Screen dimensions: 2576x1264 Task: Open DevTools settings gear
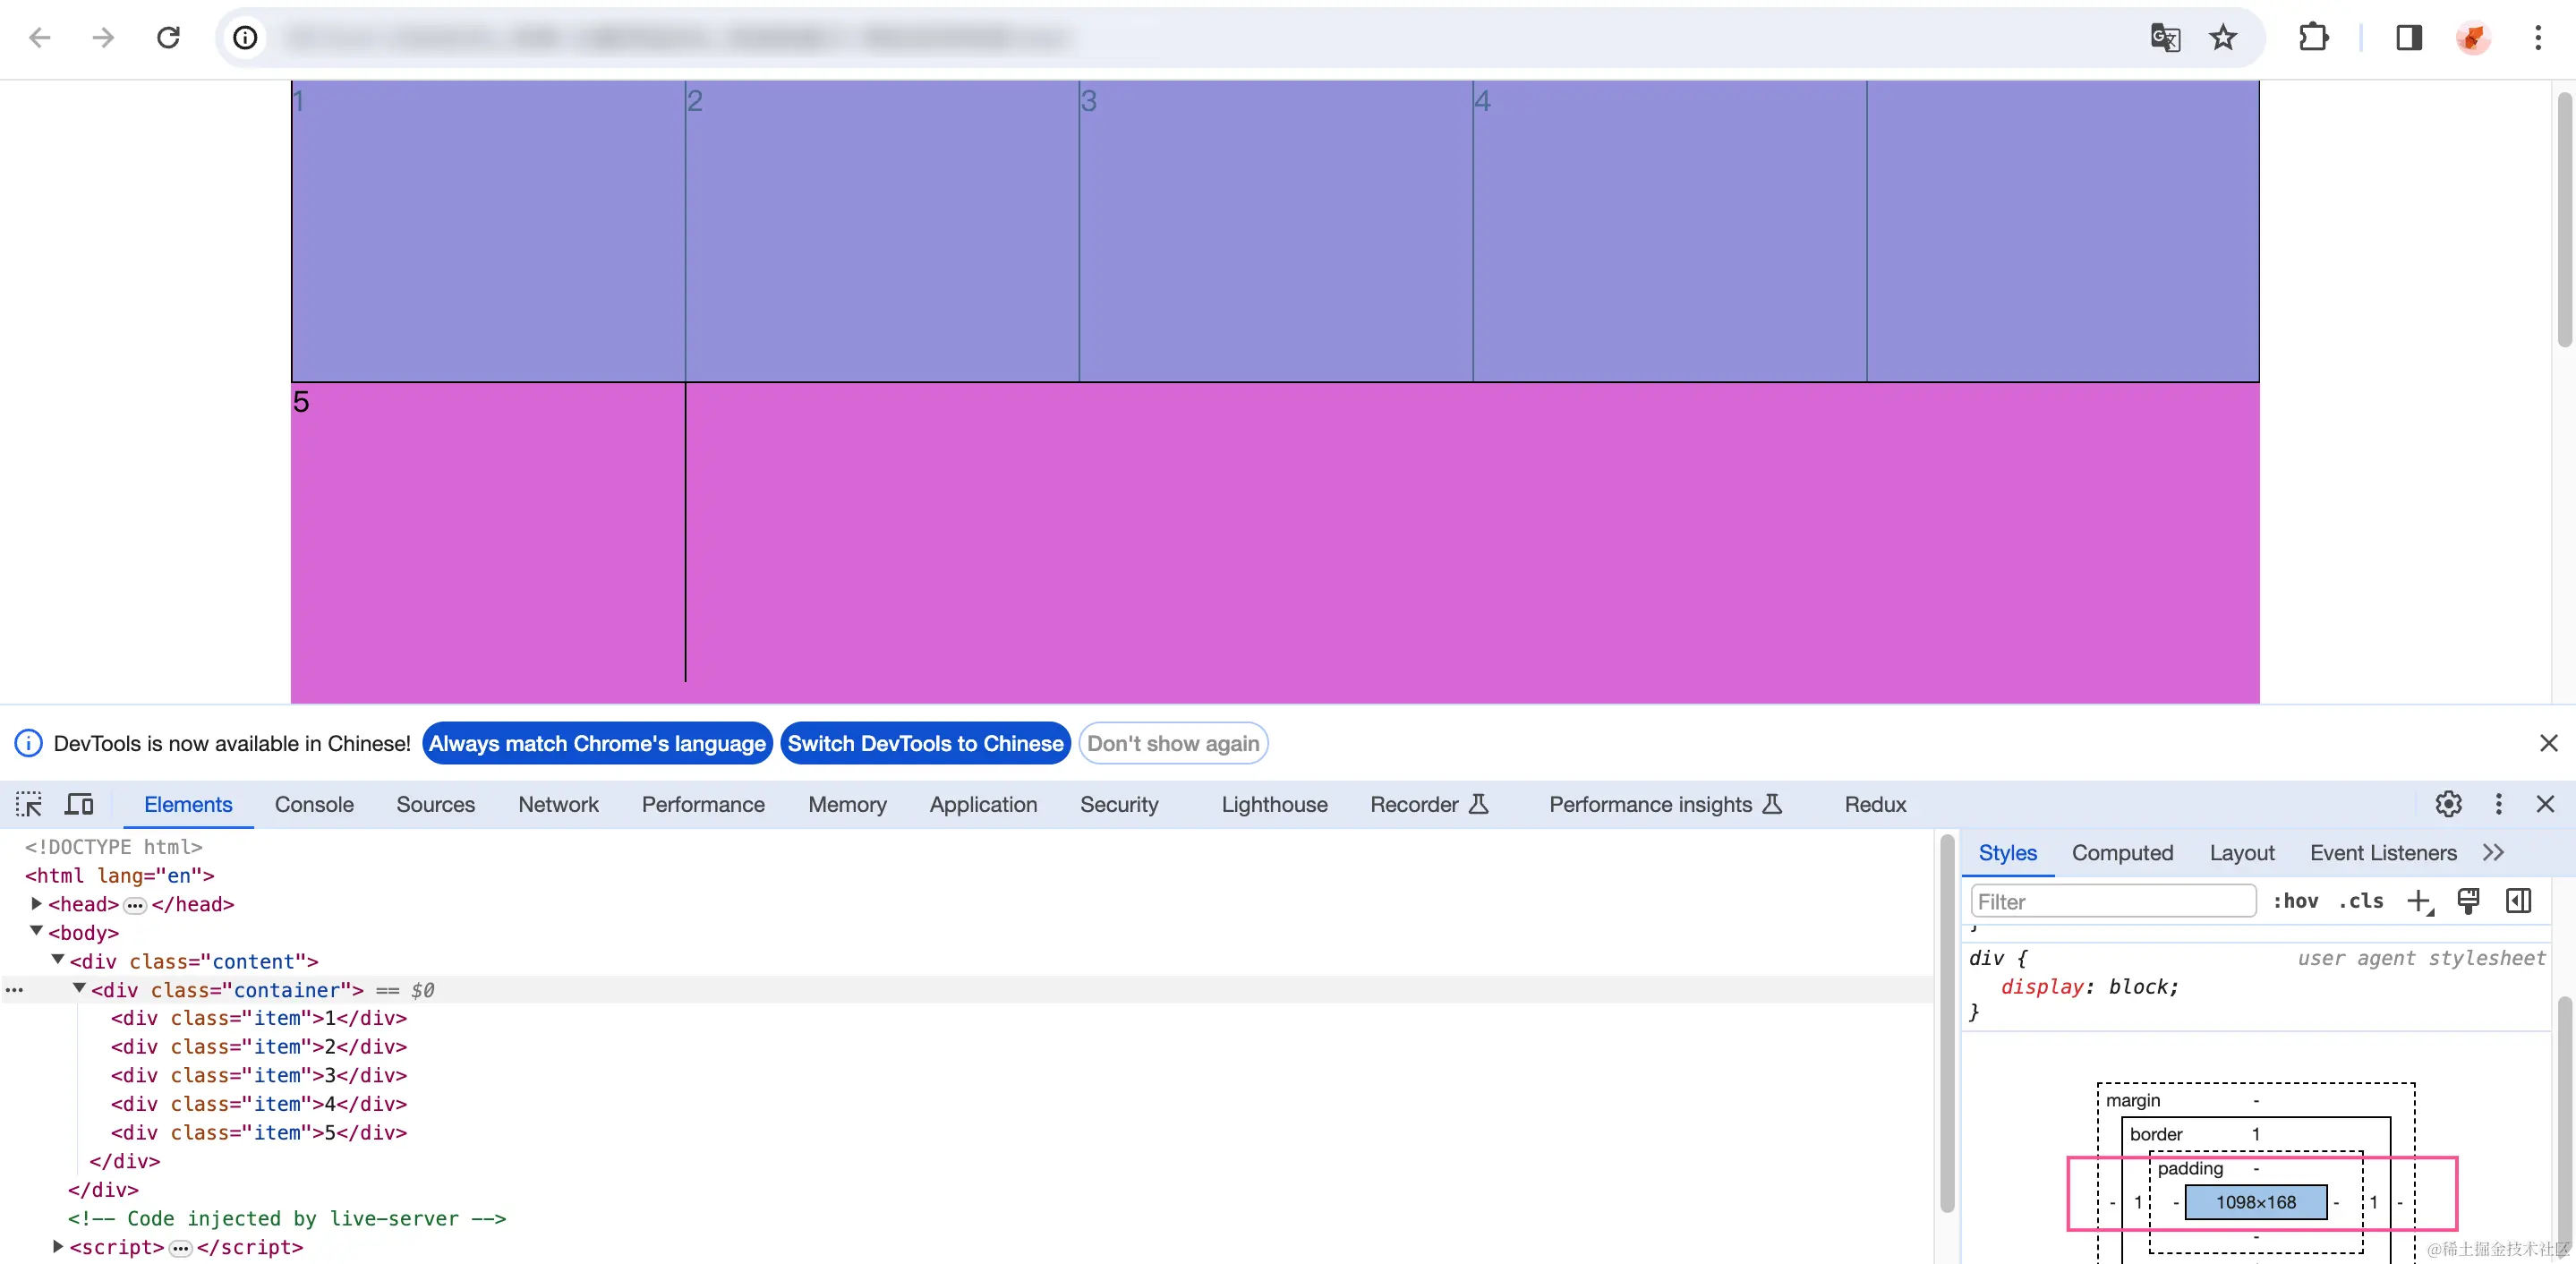2448,804
